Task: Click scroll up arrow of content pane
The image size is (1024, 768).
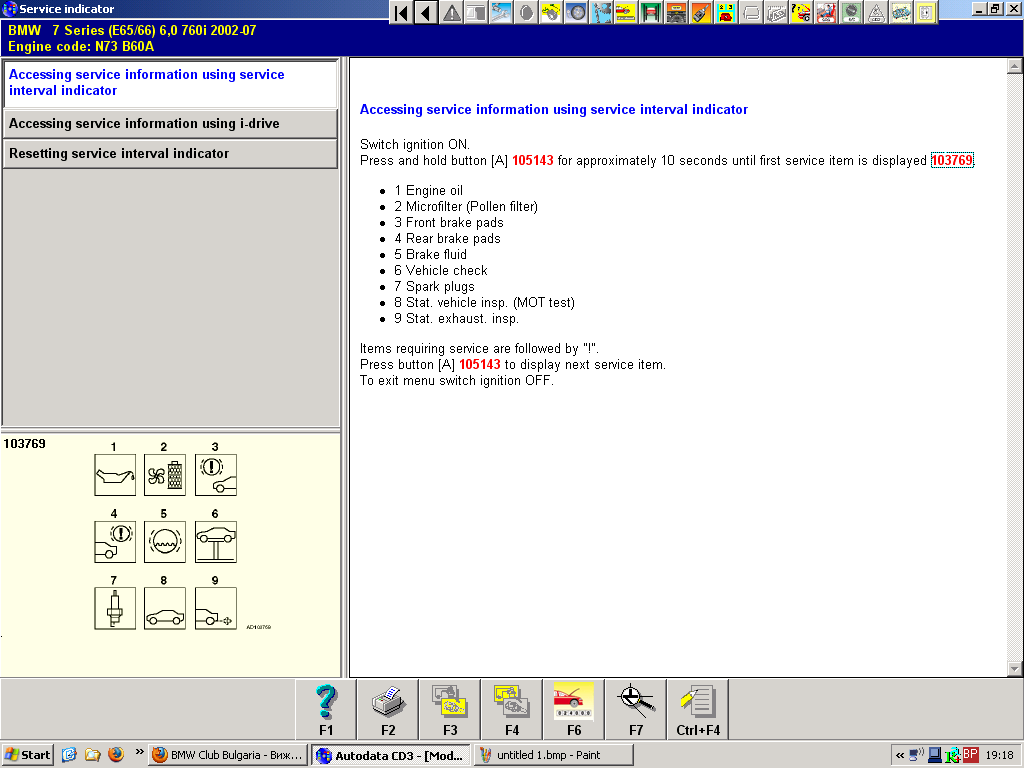Action: 1014,66
